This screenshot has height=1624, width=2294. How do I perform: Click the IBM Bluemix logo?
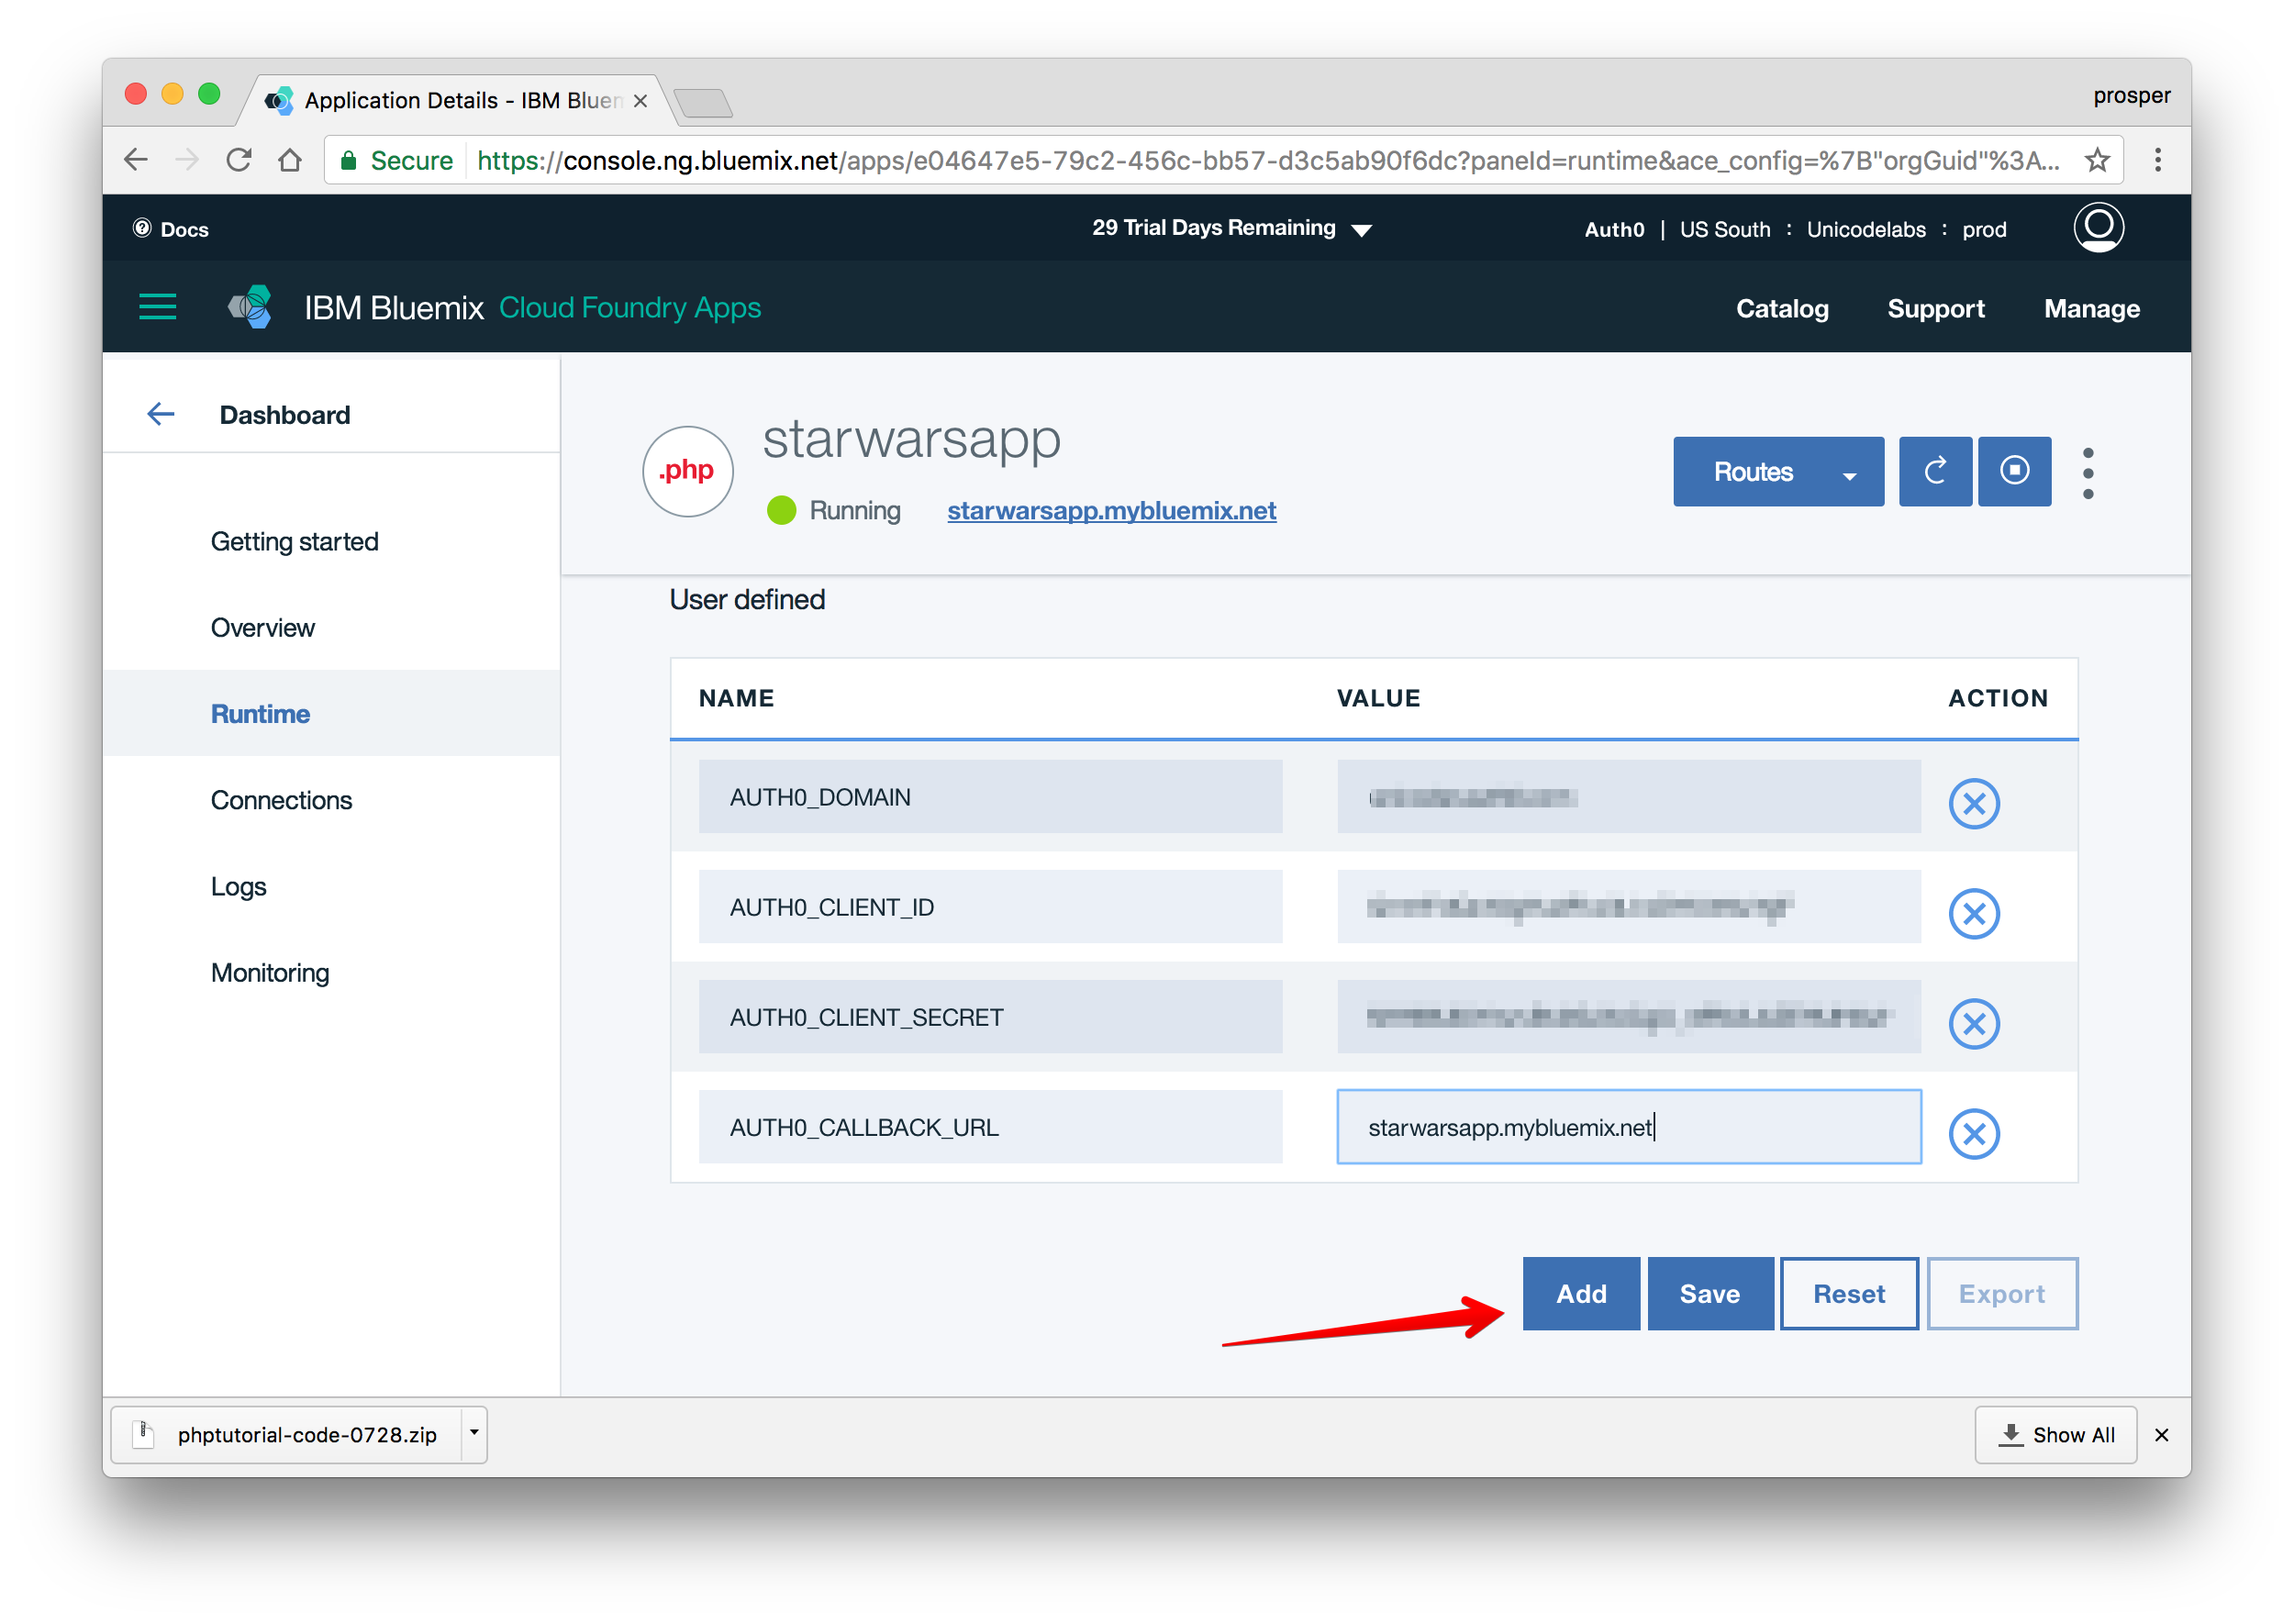(x=250, y=307)
